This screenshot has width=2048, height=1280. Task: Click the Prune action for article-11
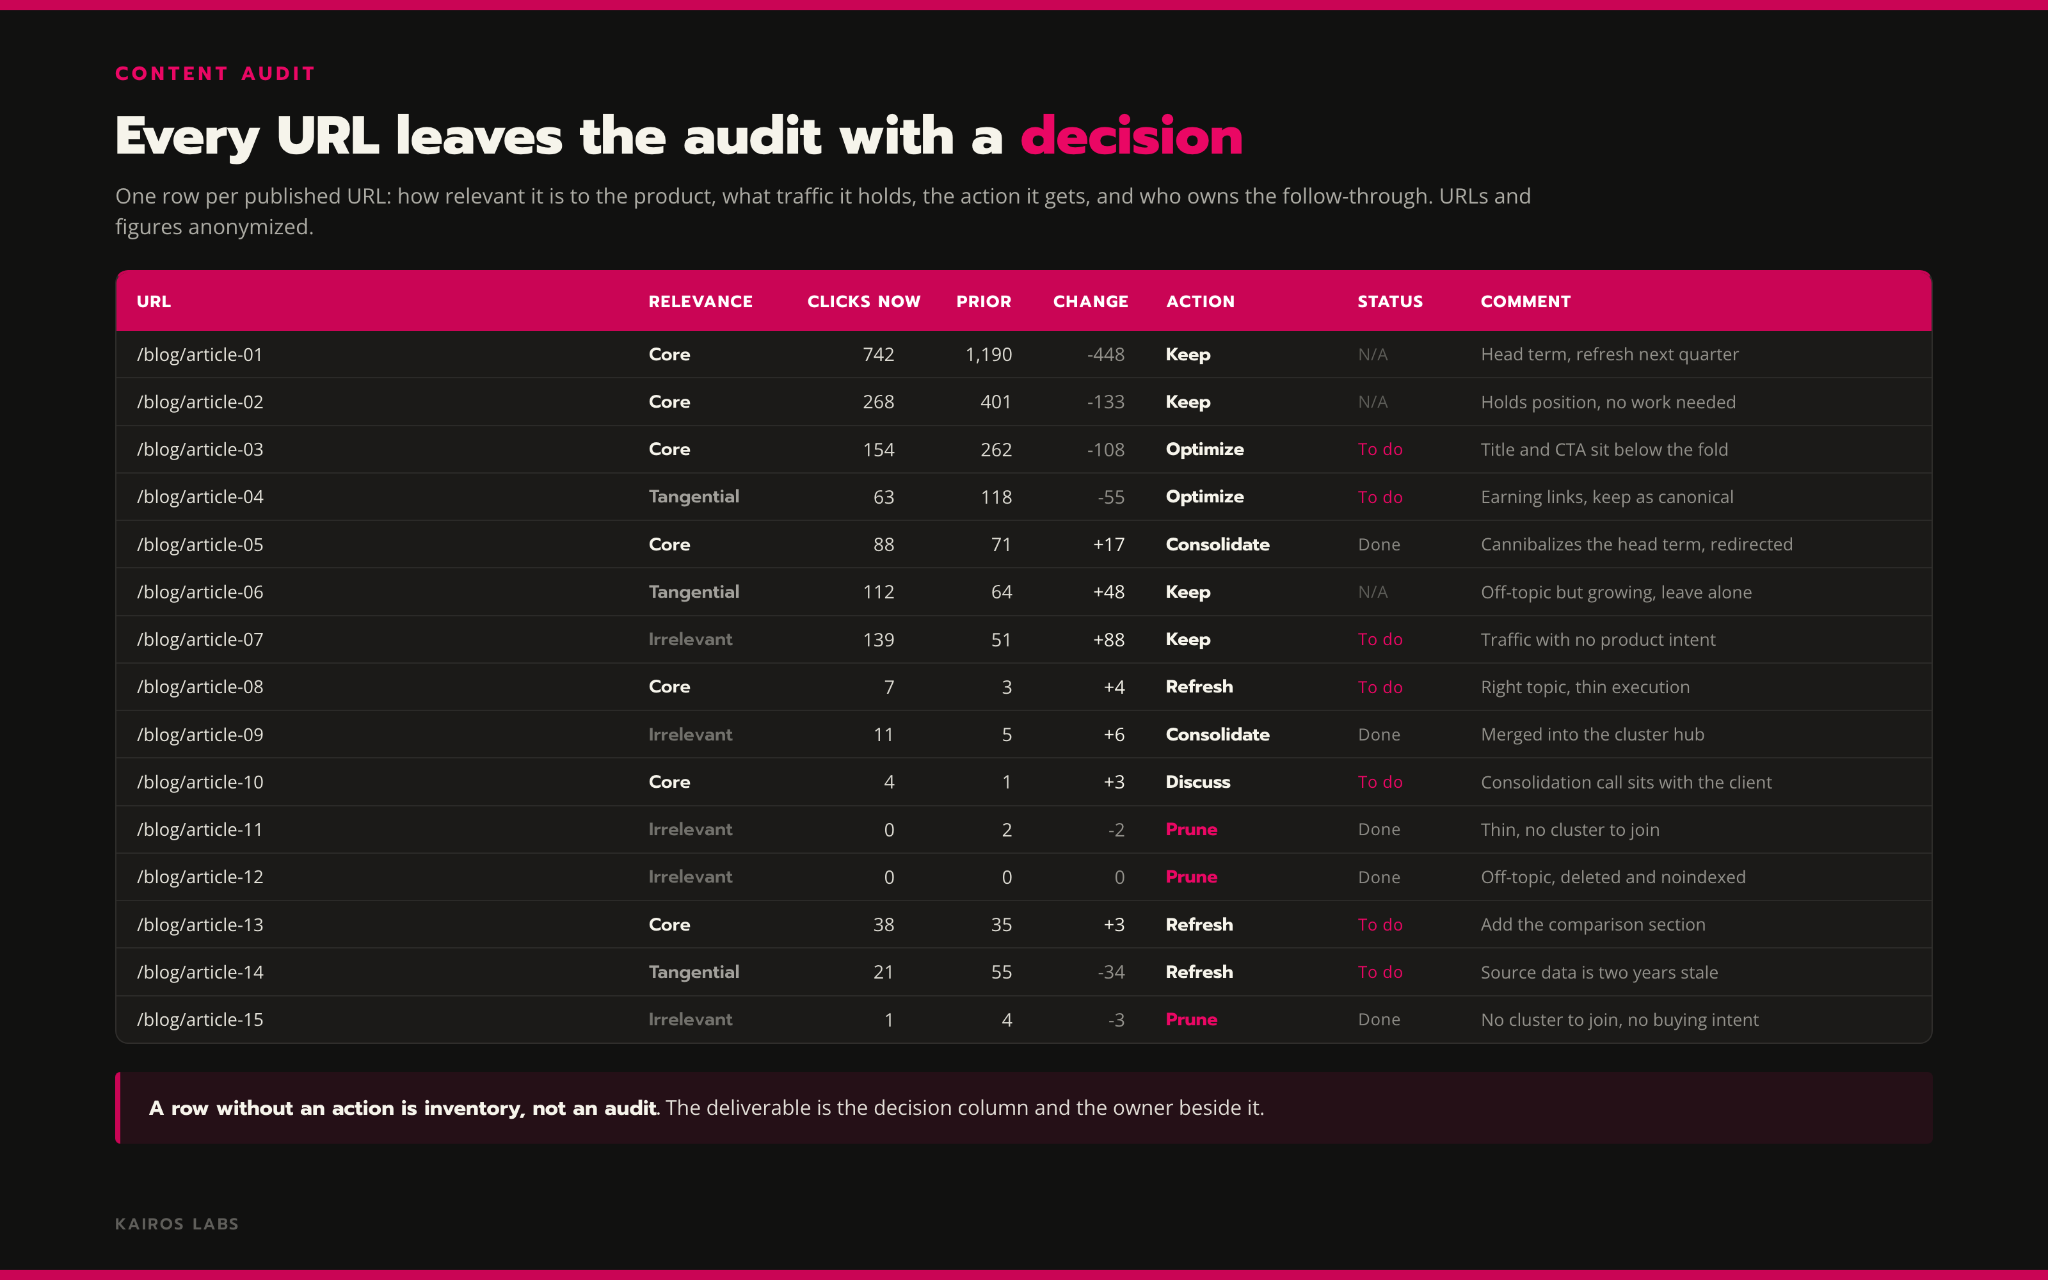tap(1191, 829)
